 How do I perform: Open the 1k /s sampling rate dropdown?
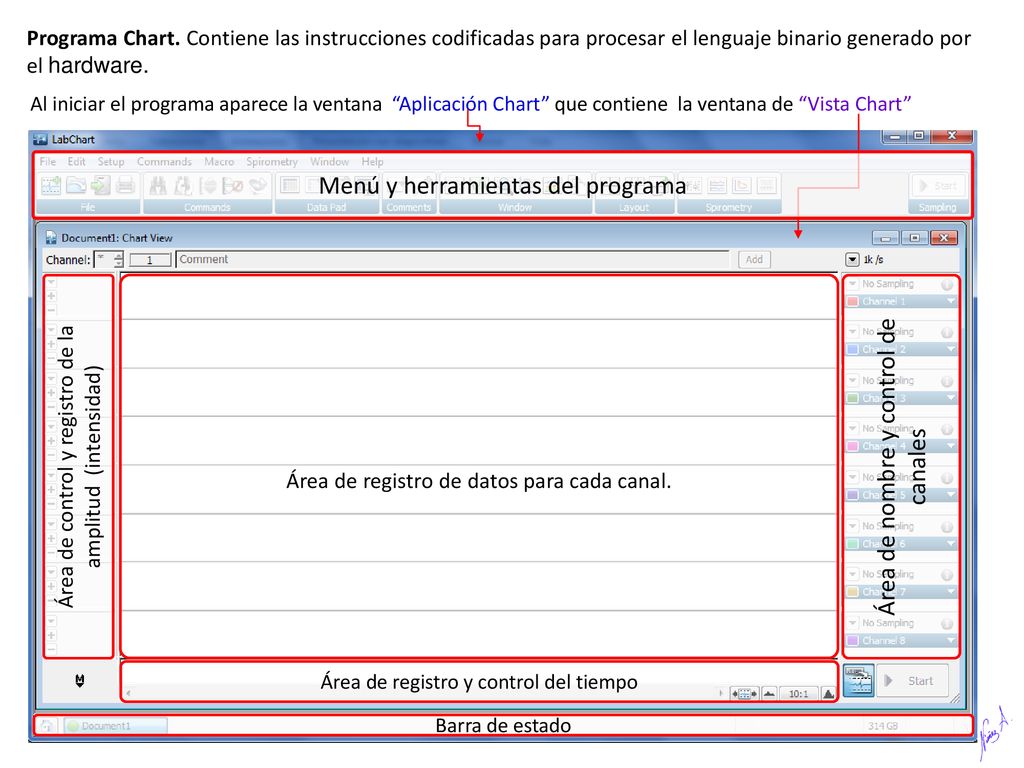coord(852,259)
